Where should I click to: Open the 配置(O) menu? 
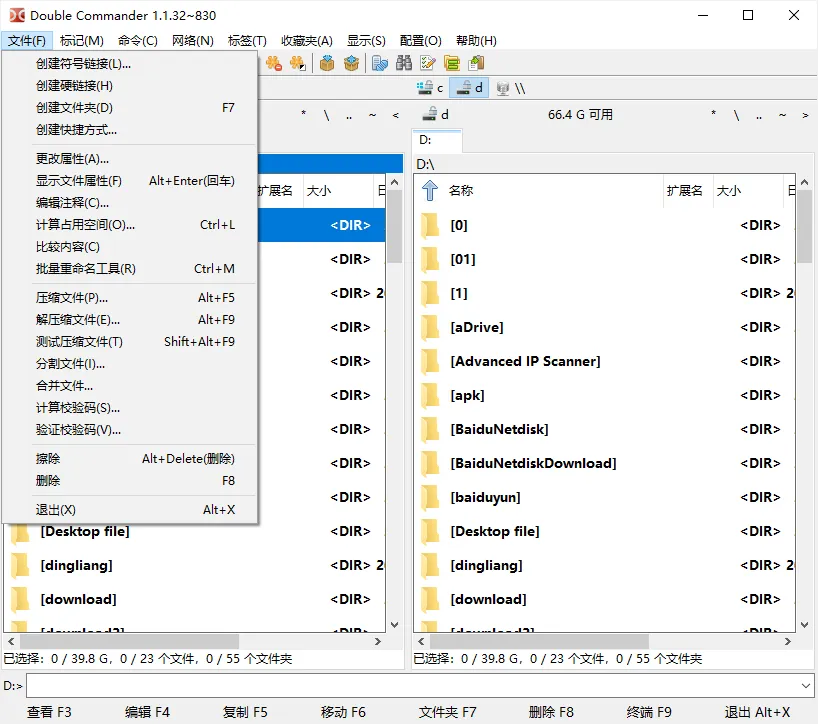point(420,40)
